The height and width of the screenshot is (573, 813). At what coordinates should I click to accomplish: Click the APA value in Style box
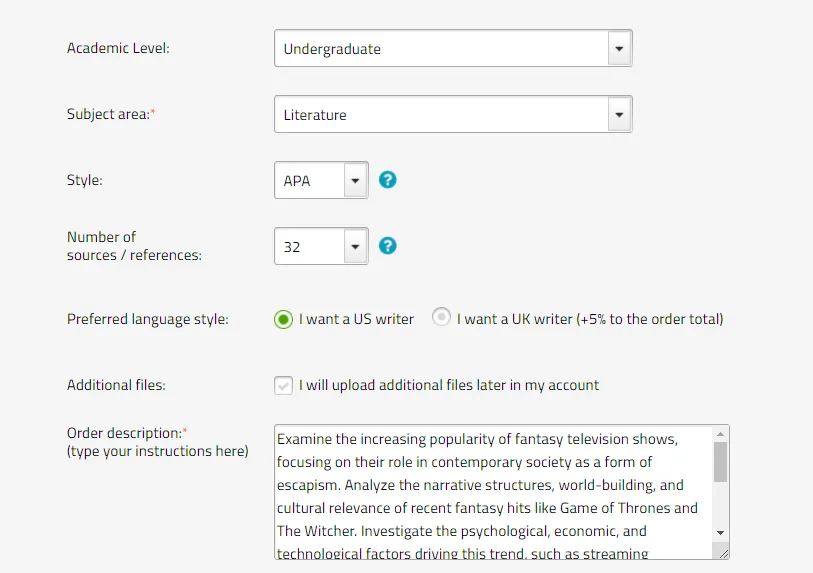point(297,180)
